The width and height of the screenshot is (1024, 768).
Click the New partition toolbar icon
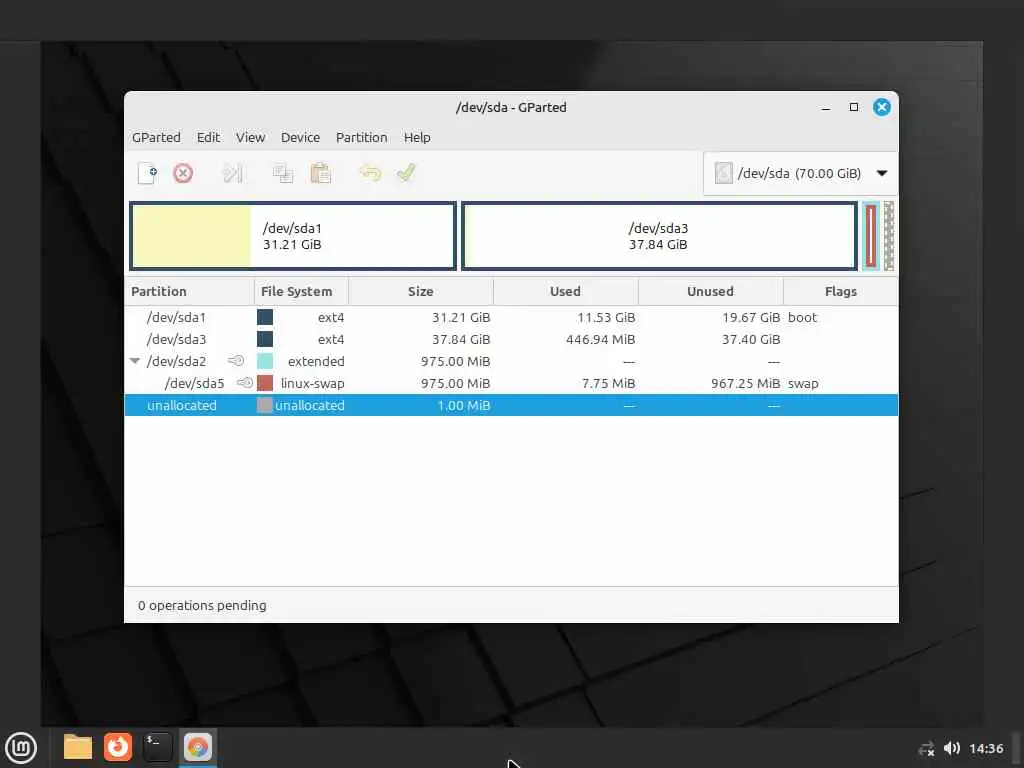click(x=148, y=174)
